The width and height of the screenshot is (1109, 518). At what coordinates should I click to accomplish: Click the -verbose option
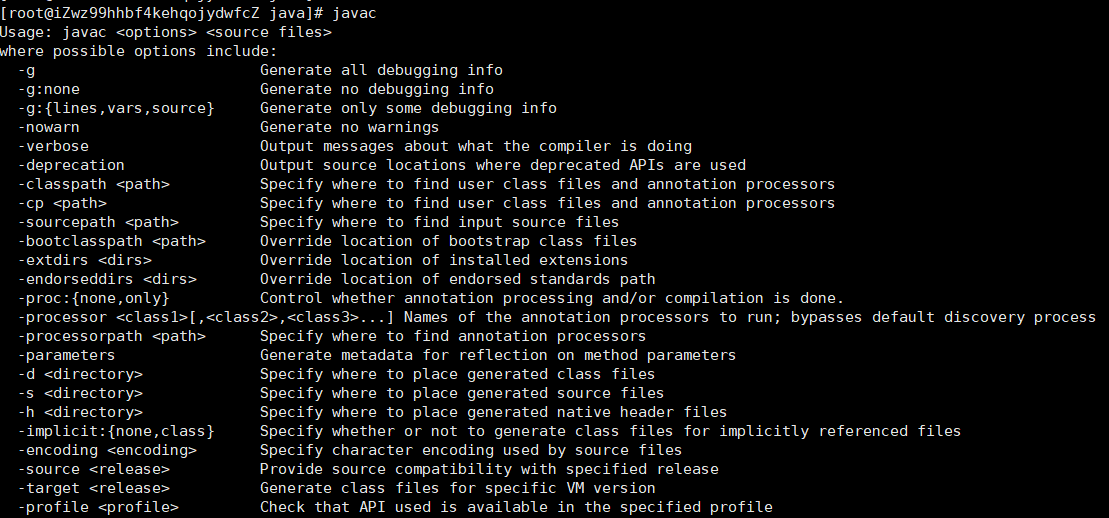point(53,146)
